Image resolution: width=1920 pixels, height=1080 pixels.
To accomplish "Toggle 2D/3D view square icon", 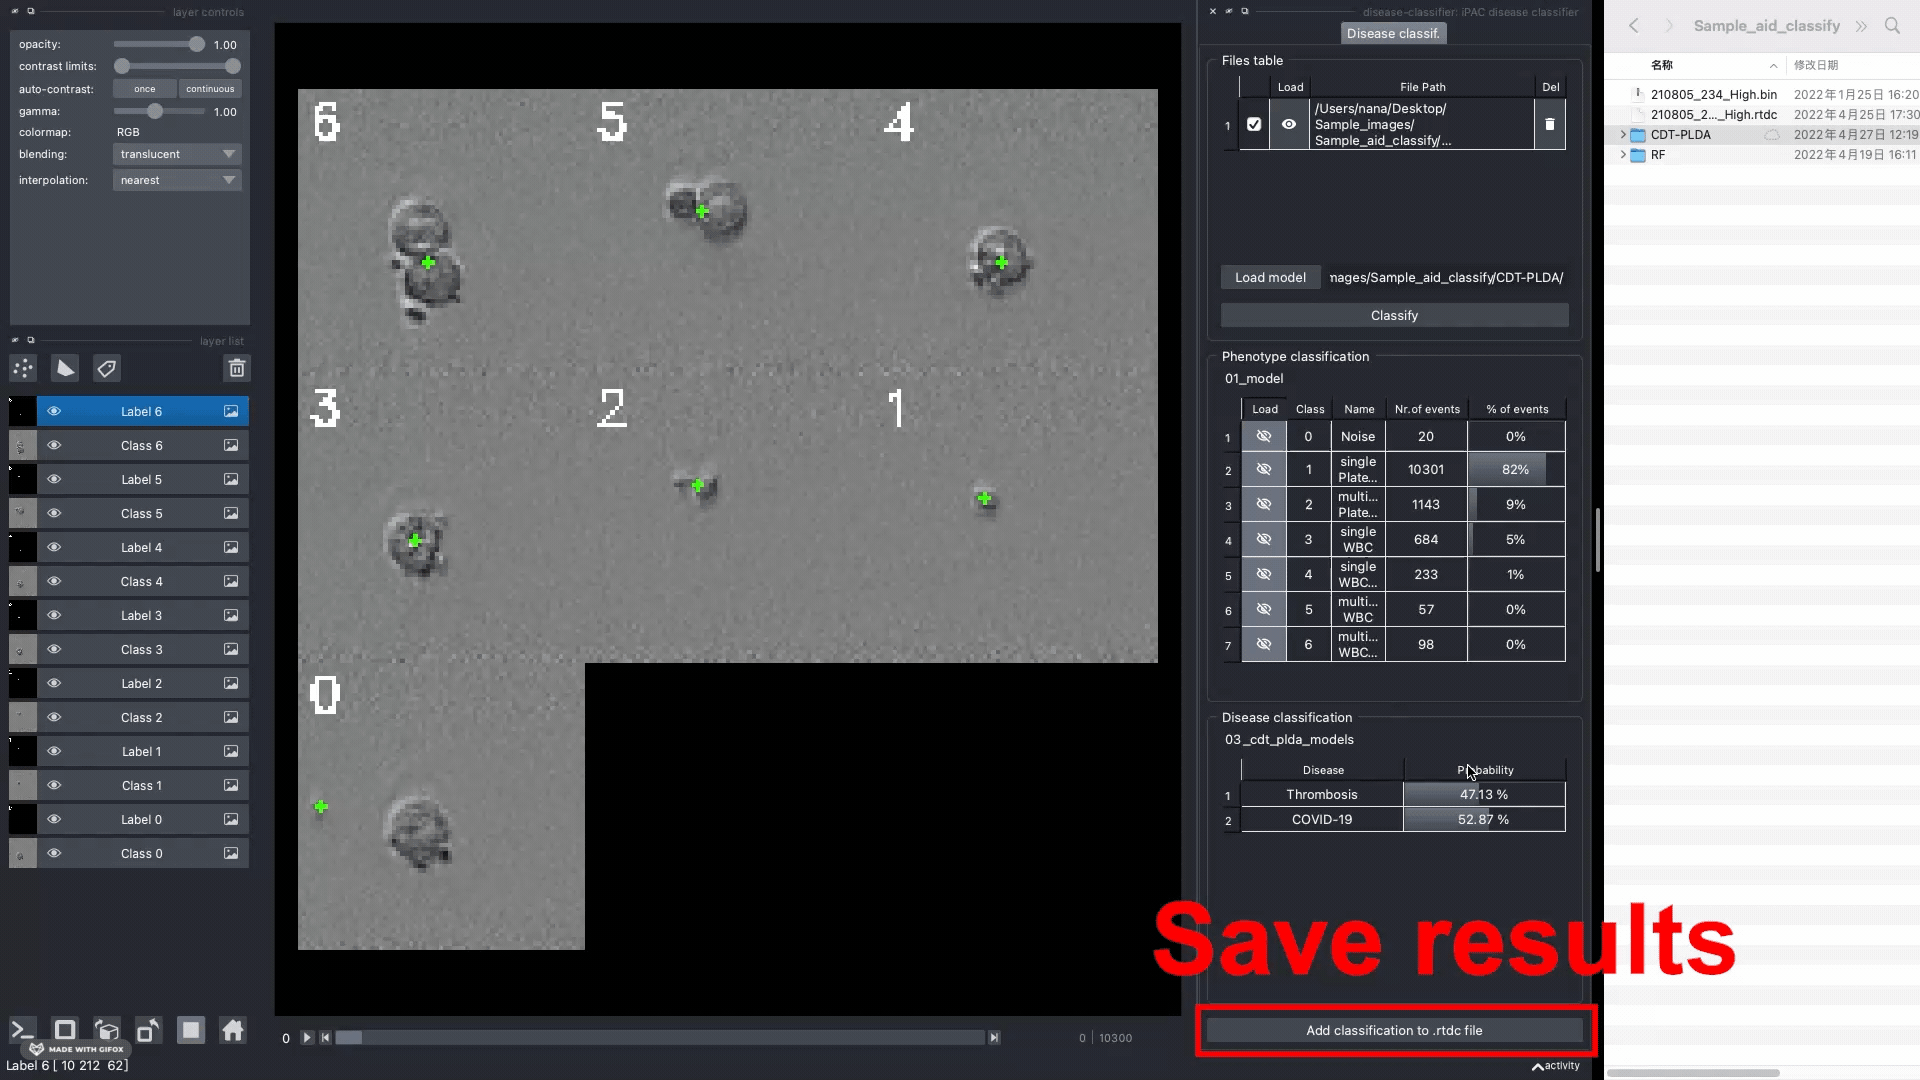I will pos(65,1030).
